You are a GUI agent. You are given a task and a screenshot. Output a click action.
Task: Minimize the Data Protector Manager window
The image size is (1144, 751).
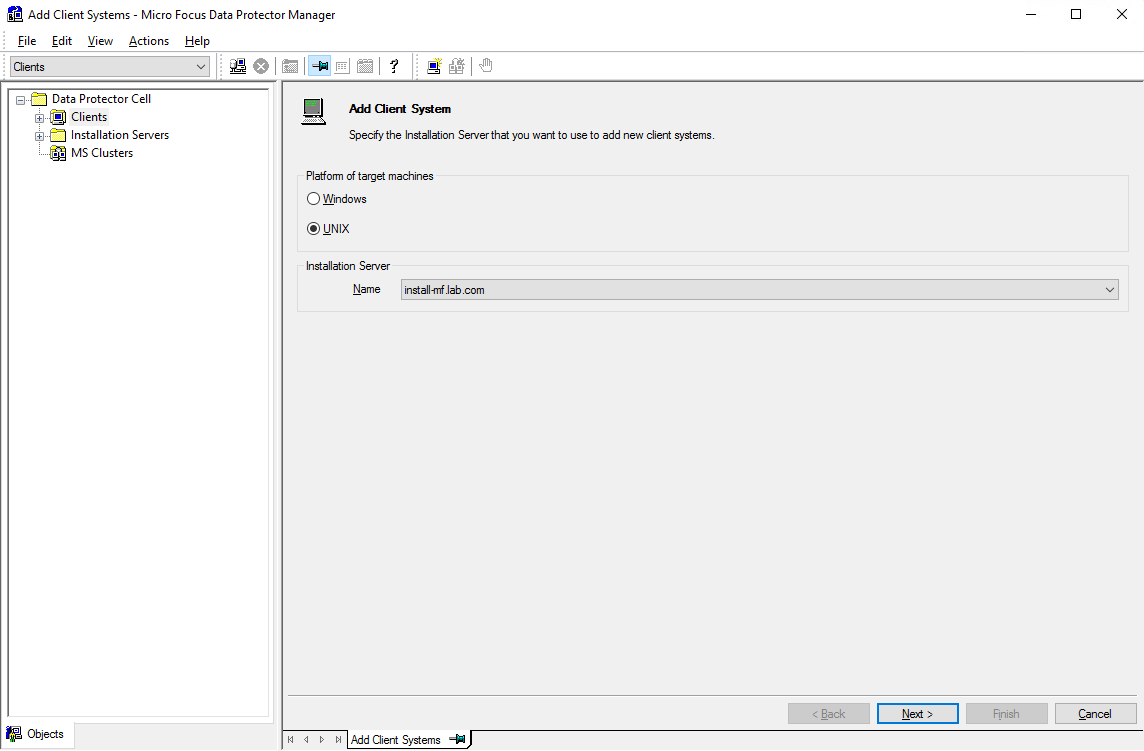pos(1031,15)
